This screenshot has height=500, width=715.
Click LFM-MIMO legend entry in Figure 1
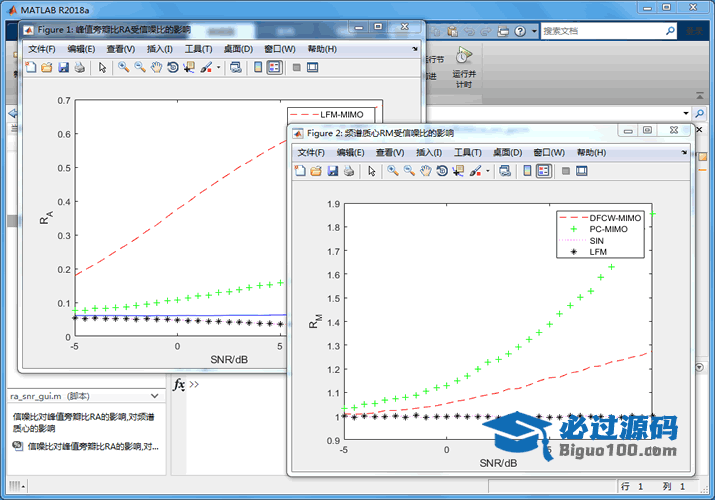(x=326, y=114)
